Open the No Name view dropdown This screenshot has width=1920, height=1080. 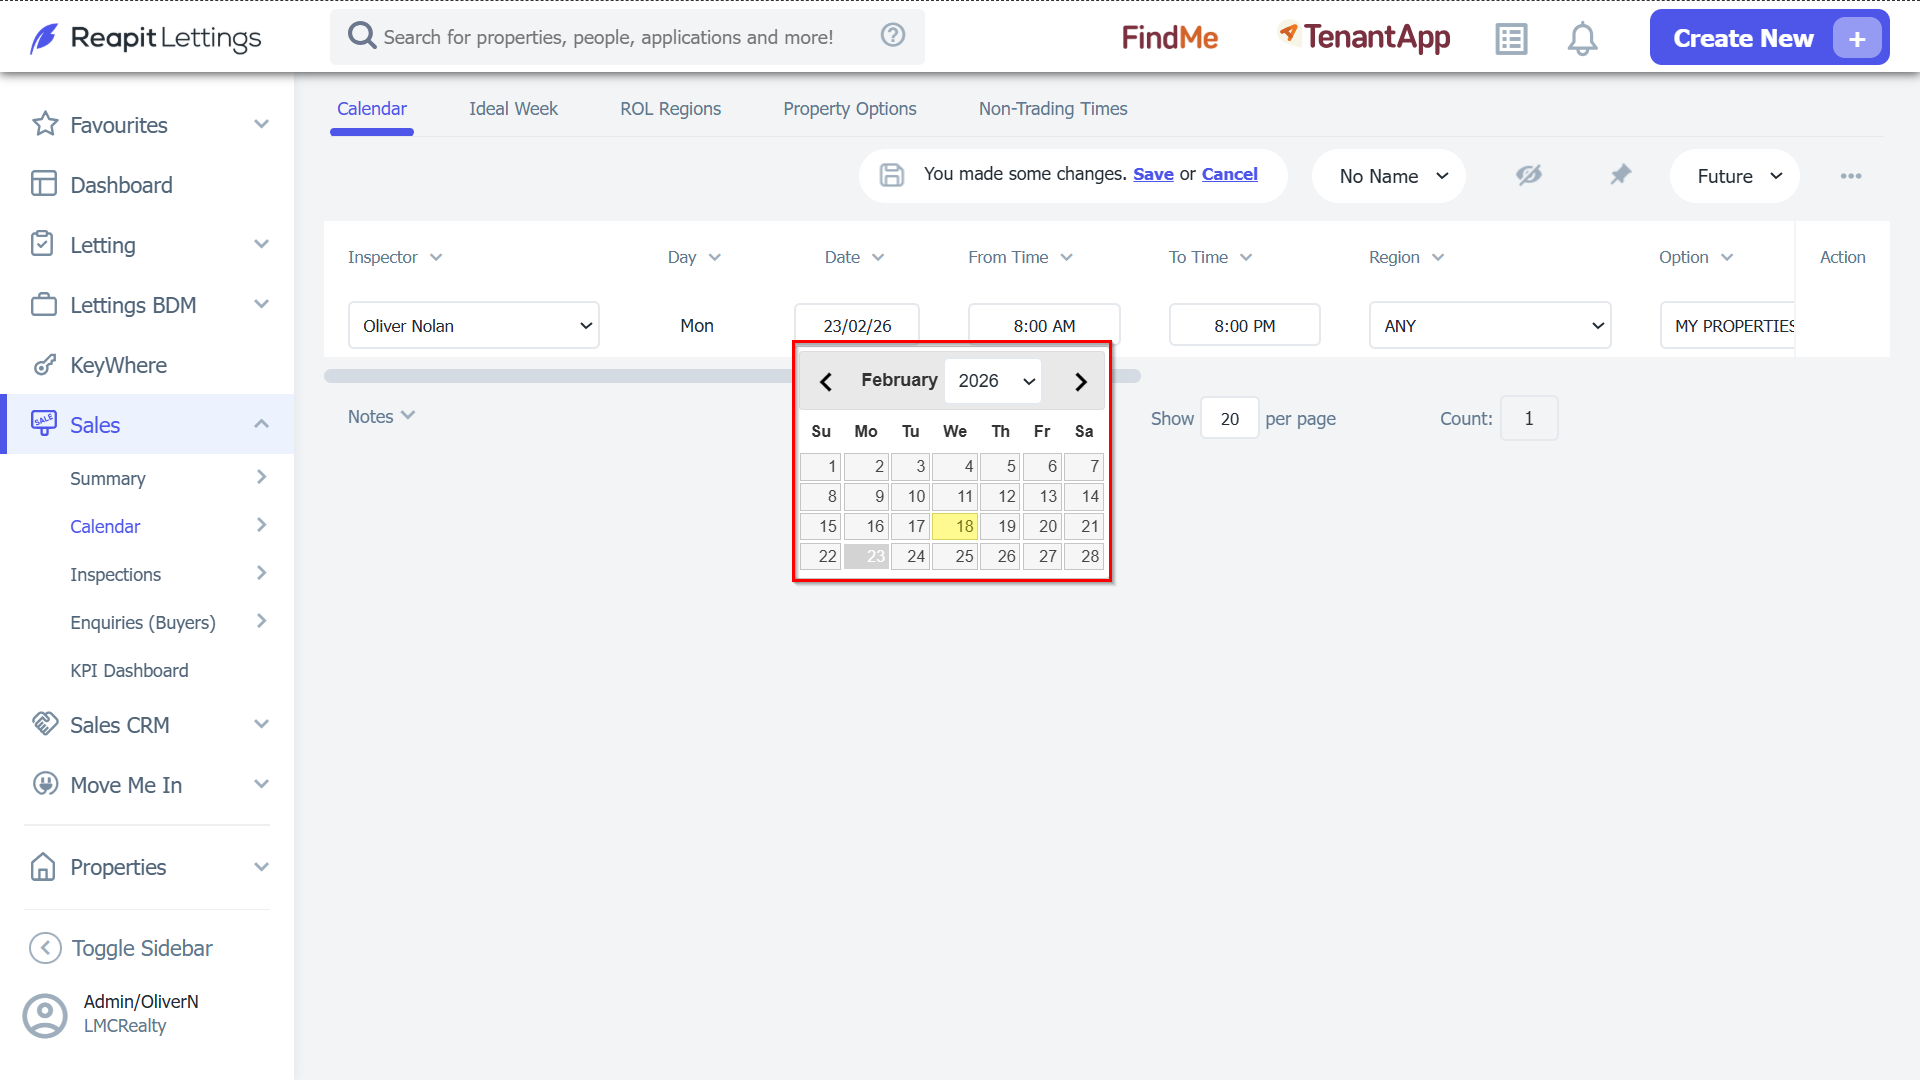pos(1389,176)
